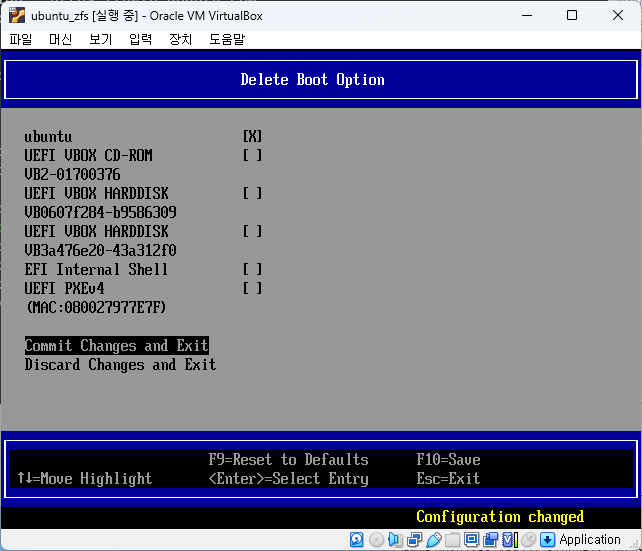Click the display settings status icon

point(471,540)
